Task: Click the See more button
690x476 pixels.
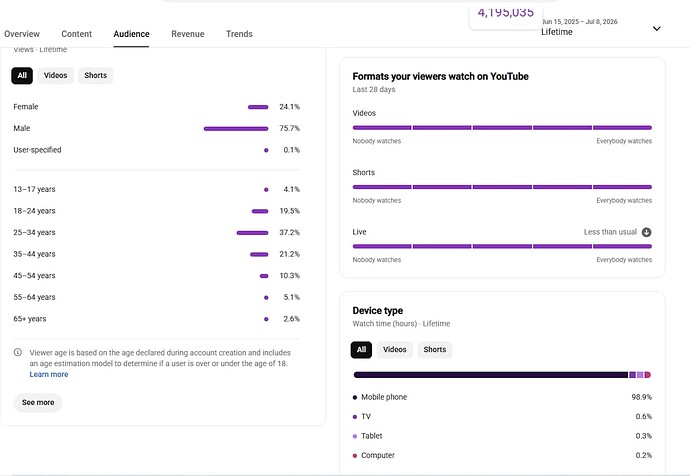Action: tap(38, 403)
